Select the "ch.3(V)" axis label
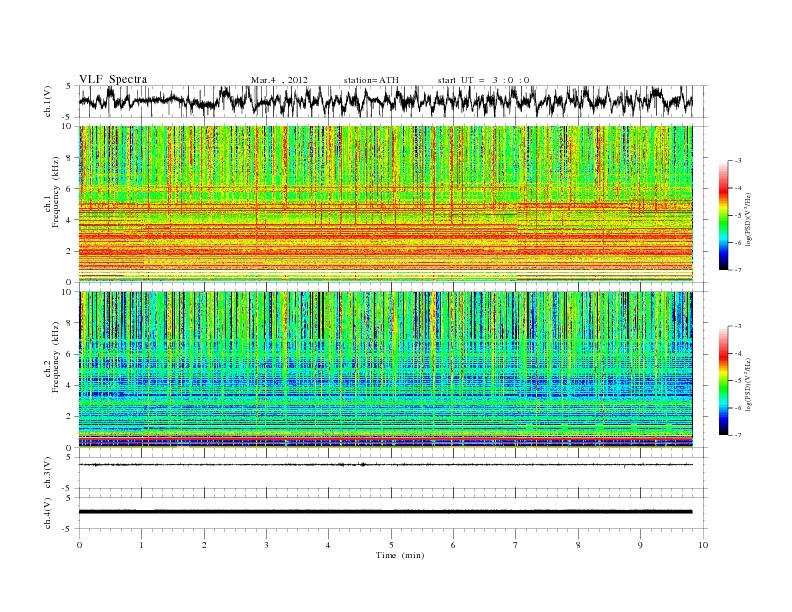 [x=48, y=472]
